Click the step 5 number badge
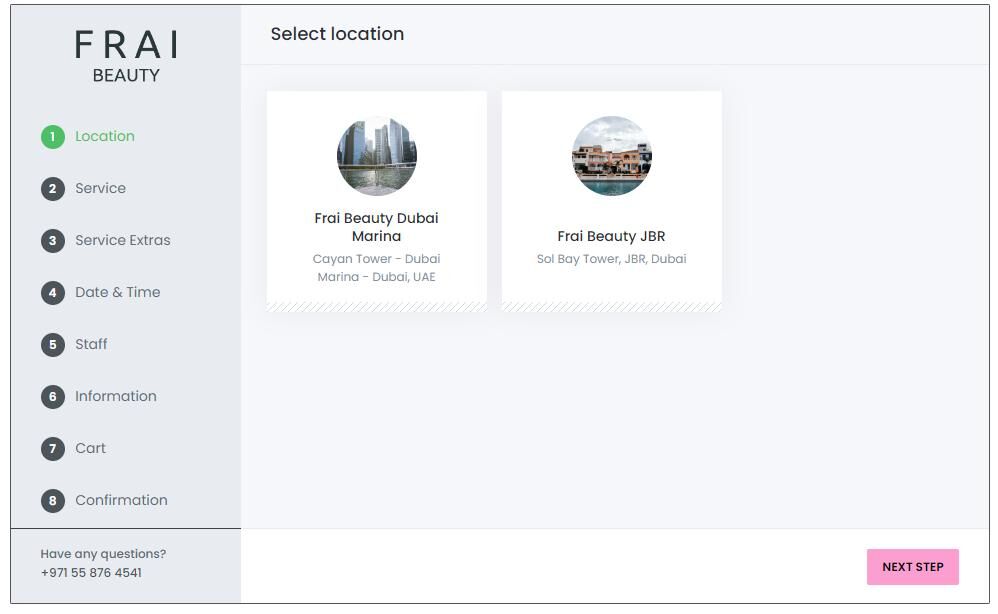998x614 pixels. (52, 345)
